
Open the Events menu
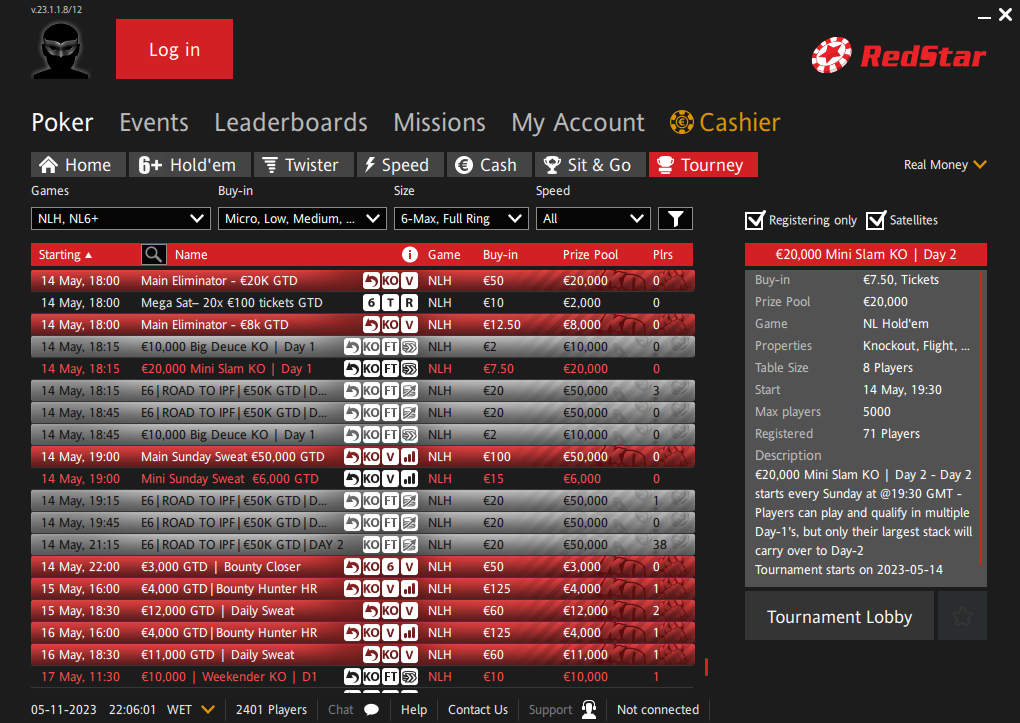154,122
